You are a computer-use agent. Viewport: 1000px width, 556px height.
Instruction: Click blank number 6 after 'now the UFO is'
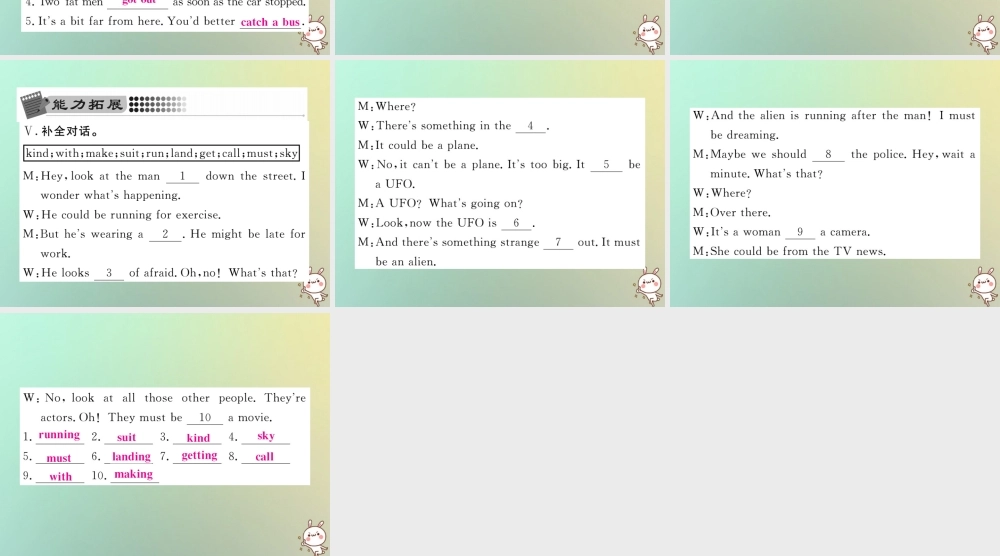[517, 223]
